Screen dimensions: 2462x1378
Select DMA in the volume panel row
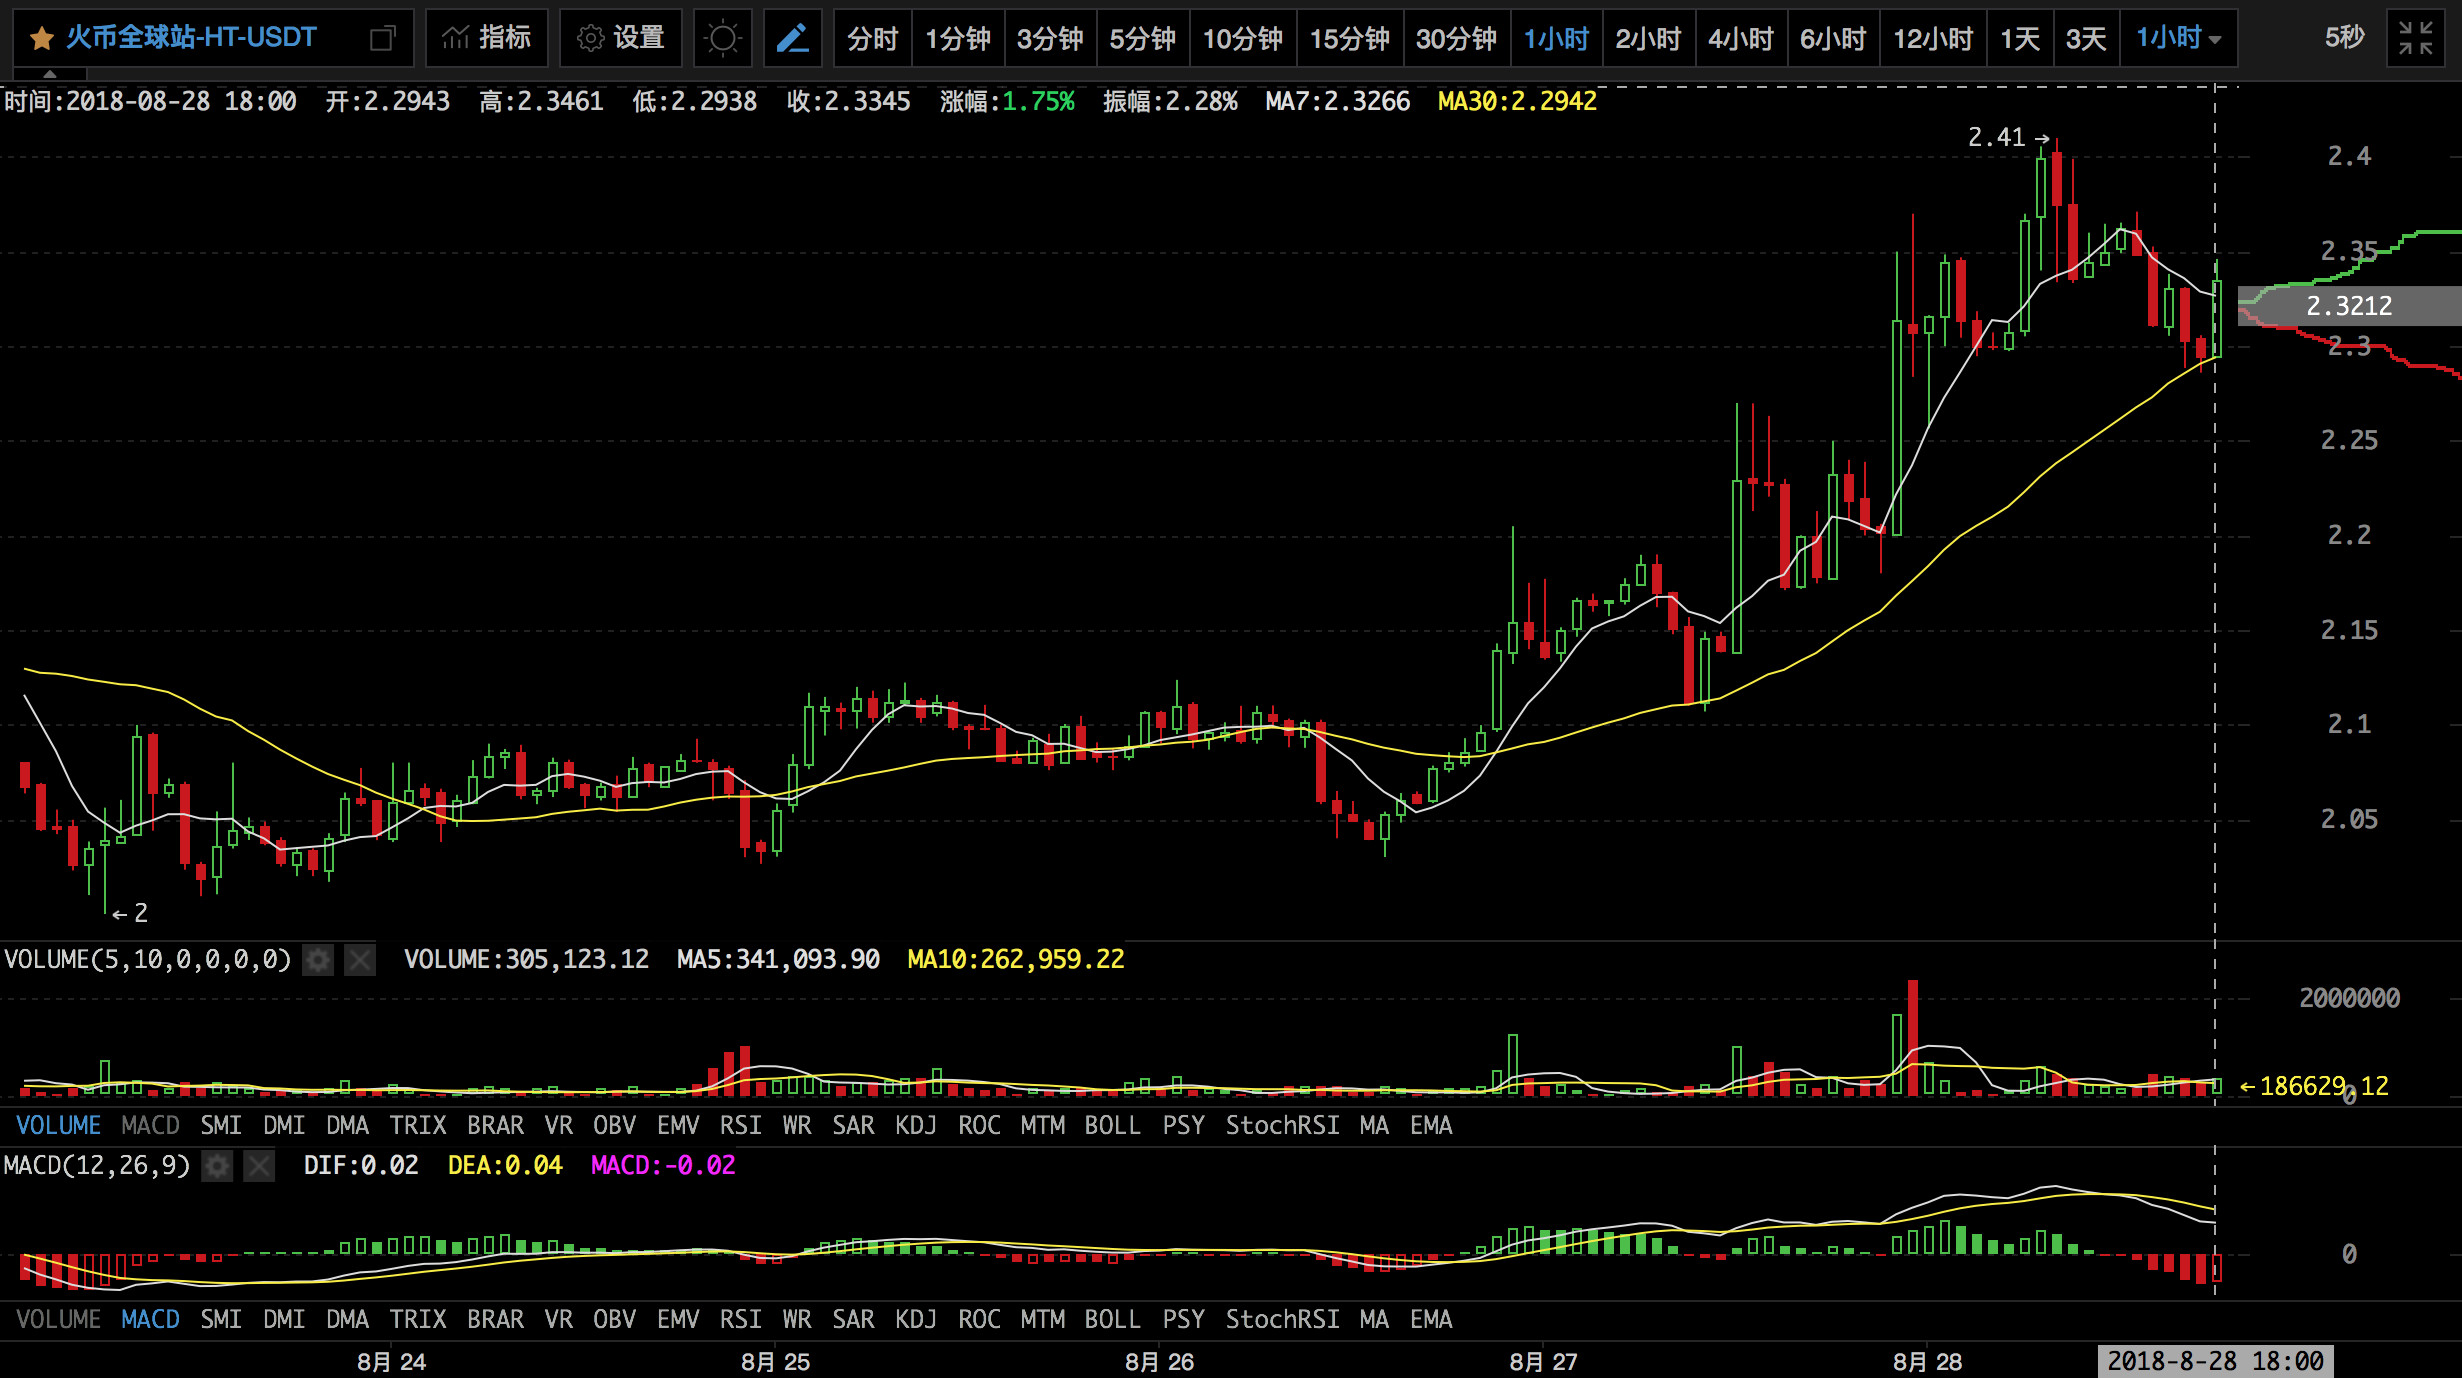[x=347, y=1126]
